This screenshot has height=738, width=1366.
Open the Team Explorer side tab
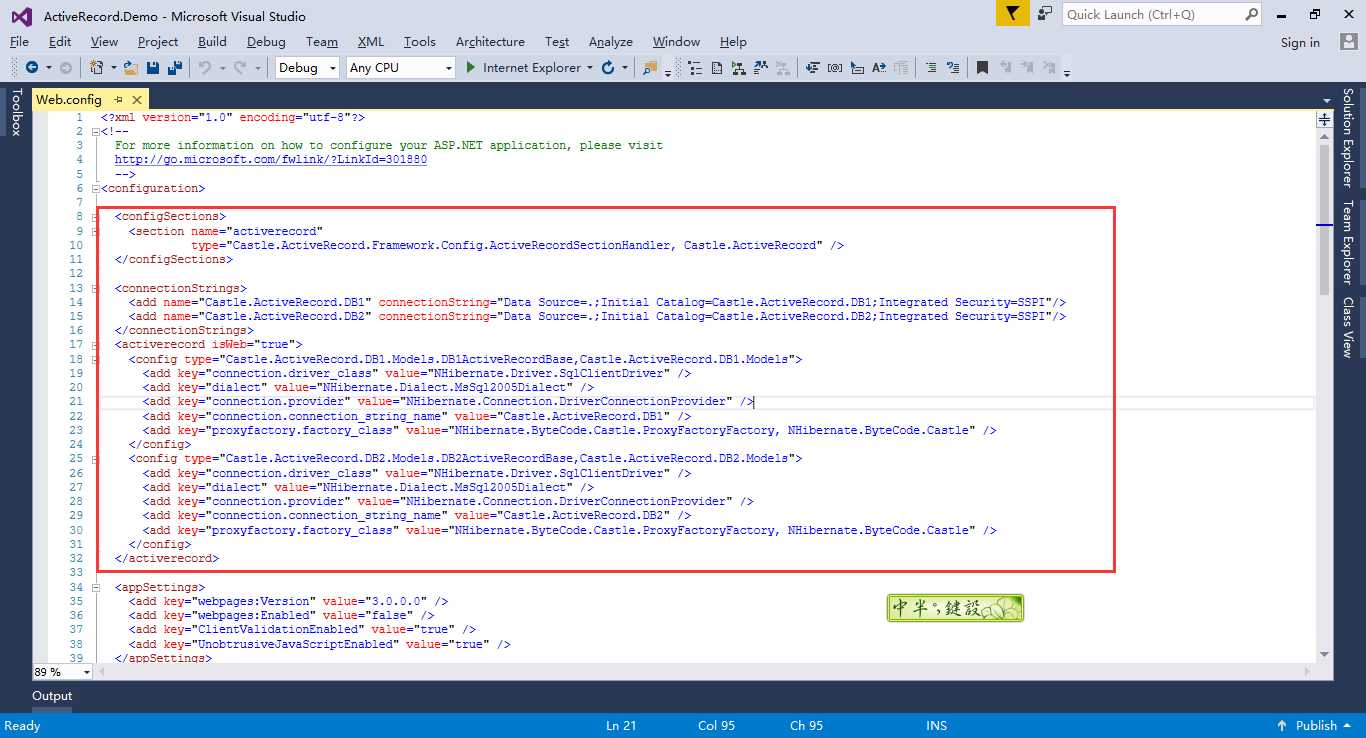pos(1348,241)
